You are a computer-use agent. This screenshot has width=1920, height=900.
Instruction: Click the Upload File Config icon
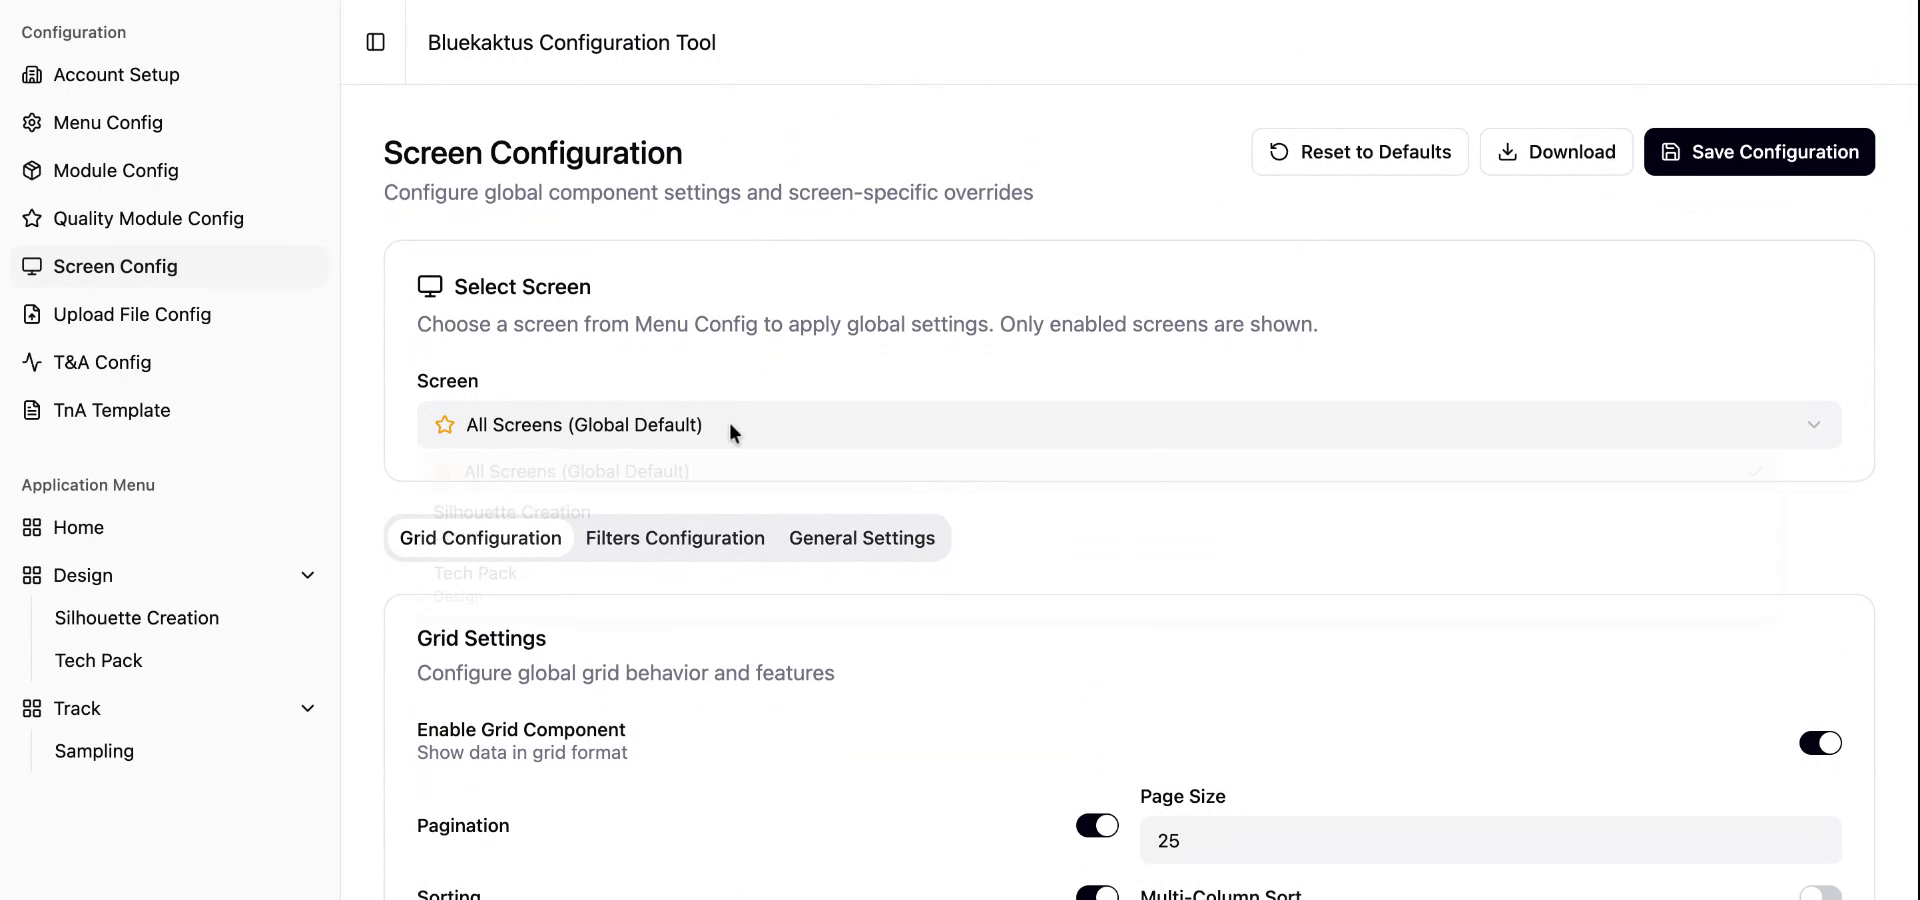point(33,314)
